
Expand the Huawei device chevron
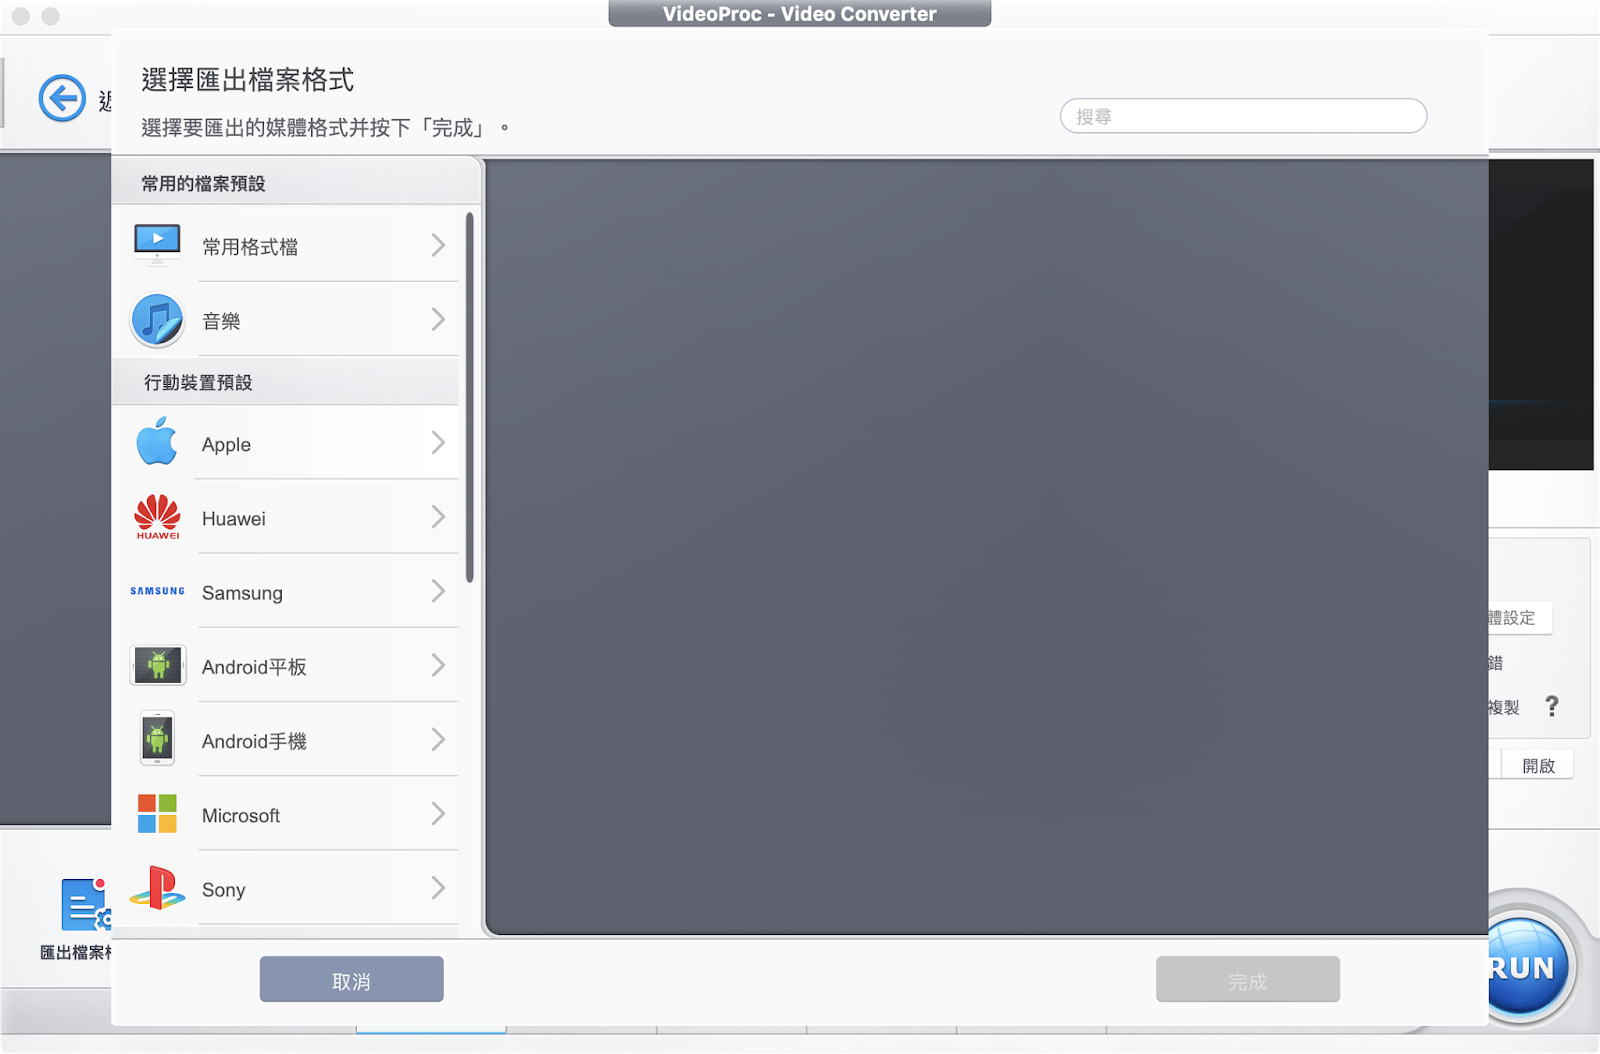tap(438, 517)
